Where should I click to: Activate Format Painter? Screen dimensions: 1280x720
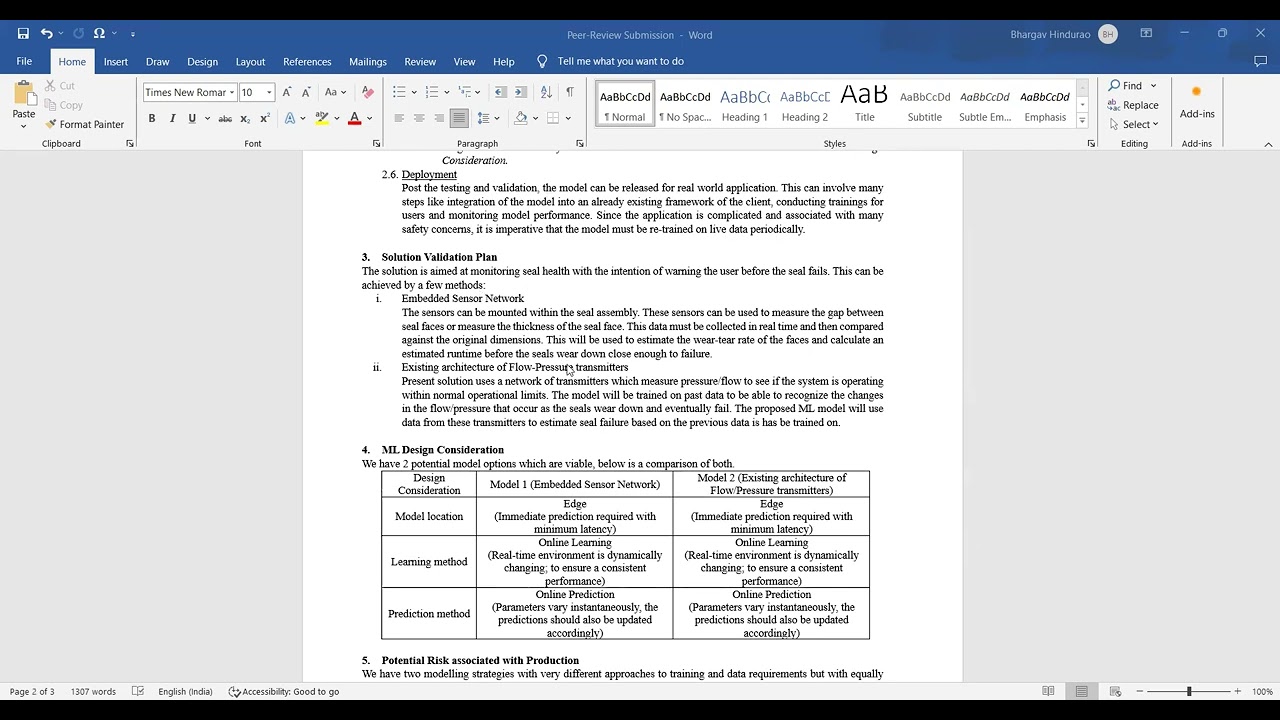[85, 125]
